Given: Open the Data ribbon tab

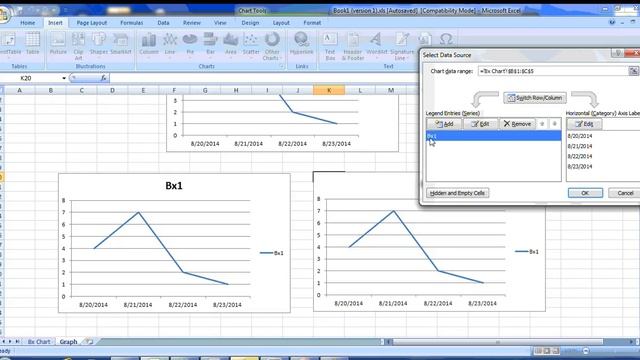Looking at the screenshot, I should tap(163, 23).
